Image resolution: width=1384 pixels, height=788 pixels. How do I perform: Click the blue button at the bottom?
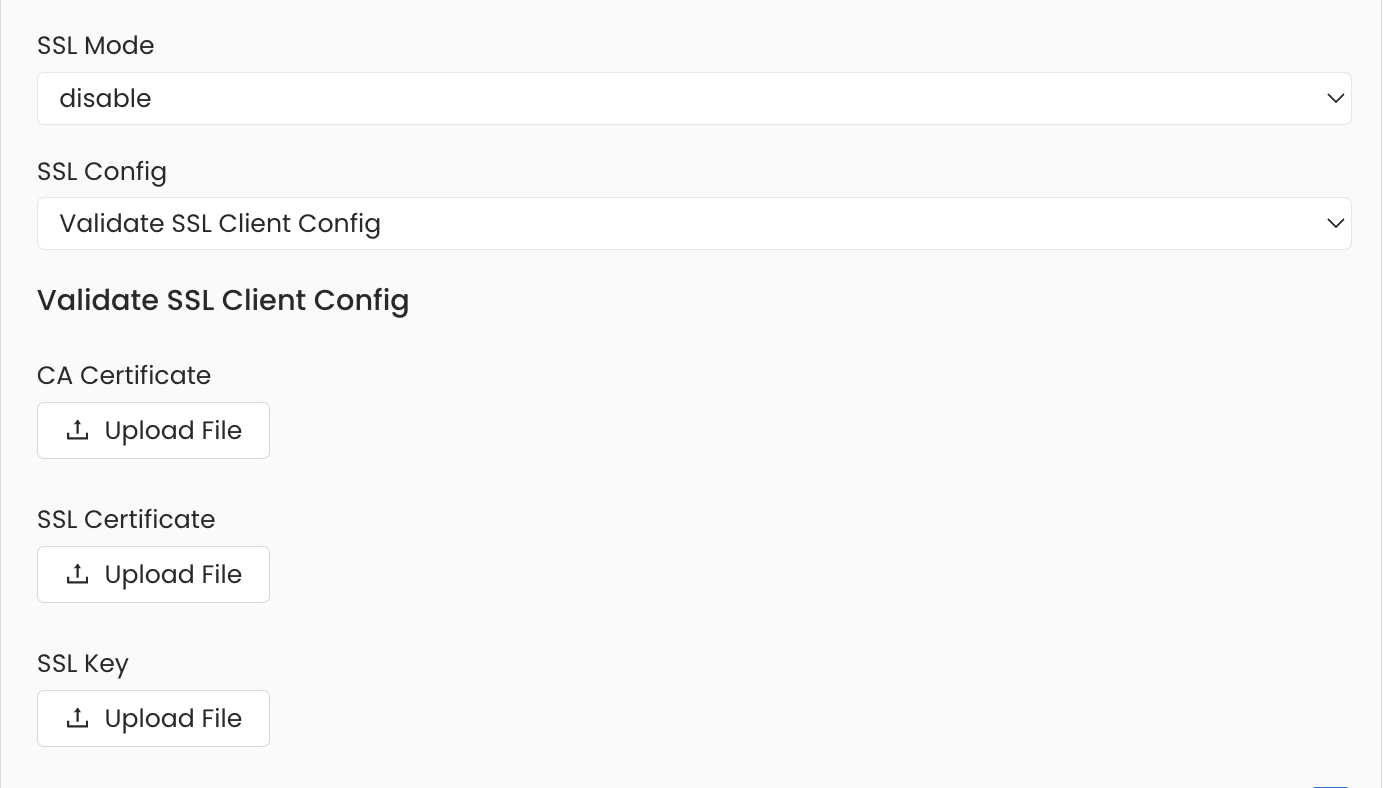[1331, 784]
